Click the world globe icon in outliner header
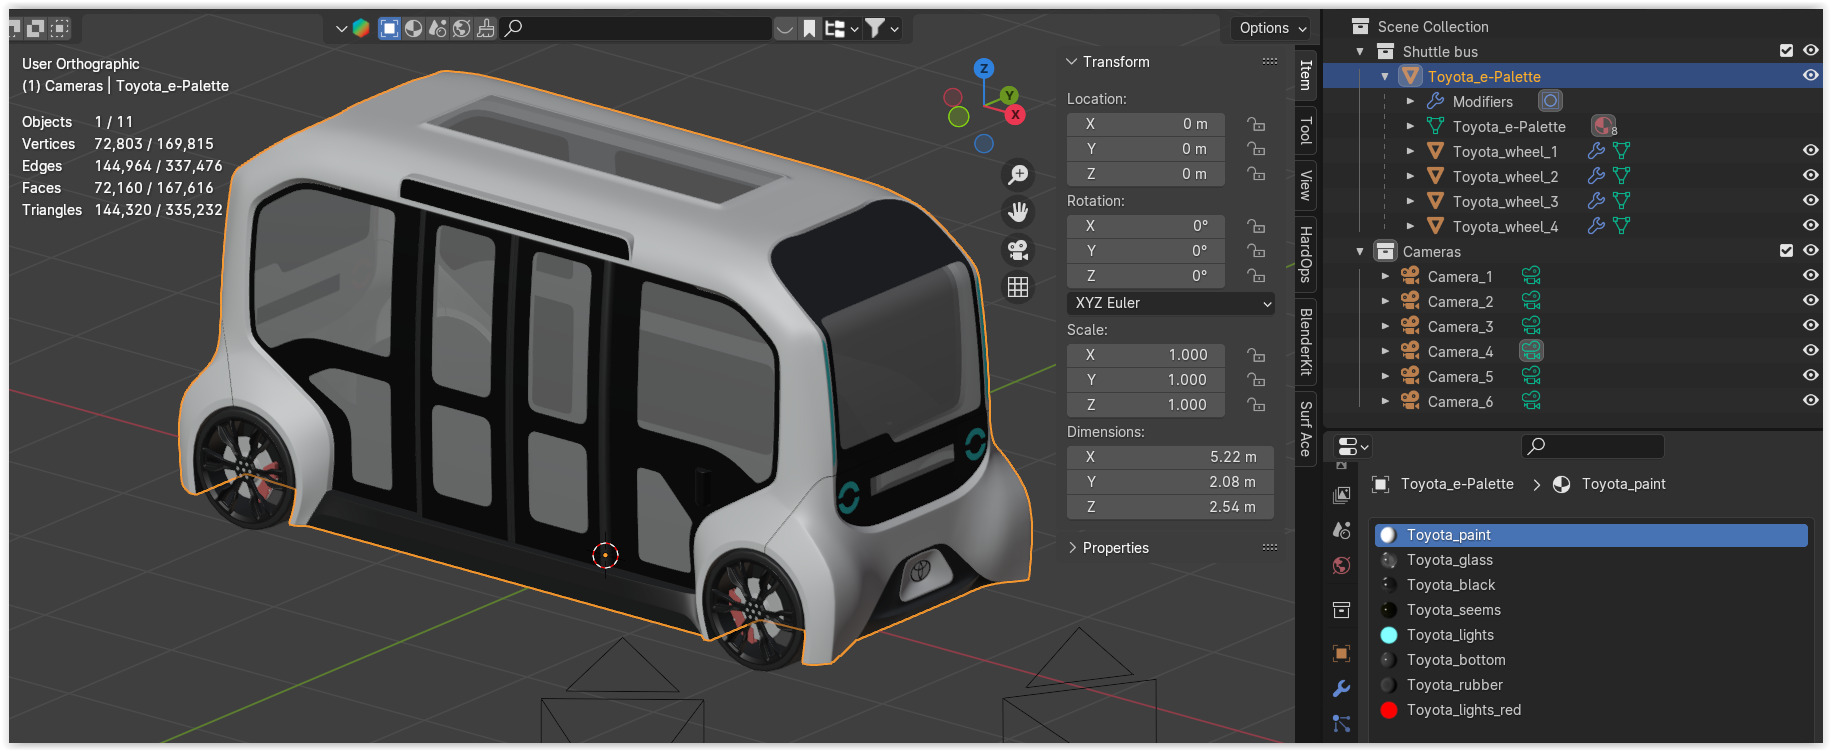 pyautogui.click(x=461, y=28)
